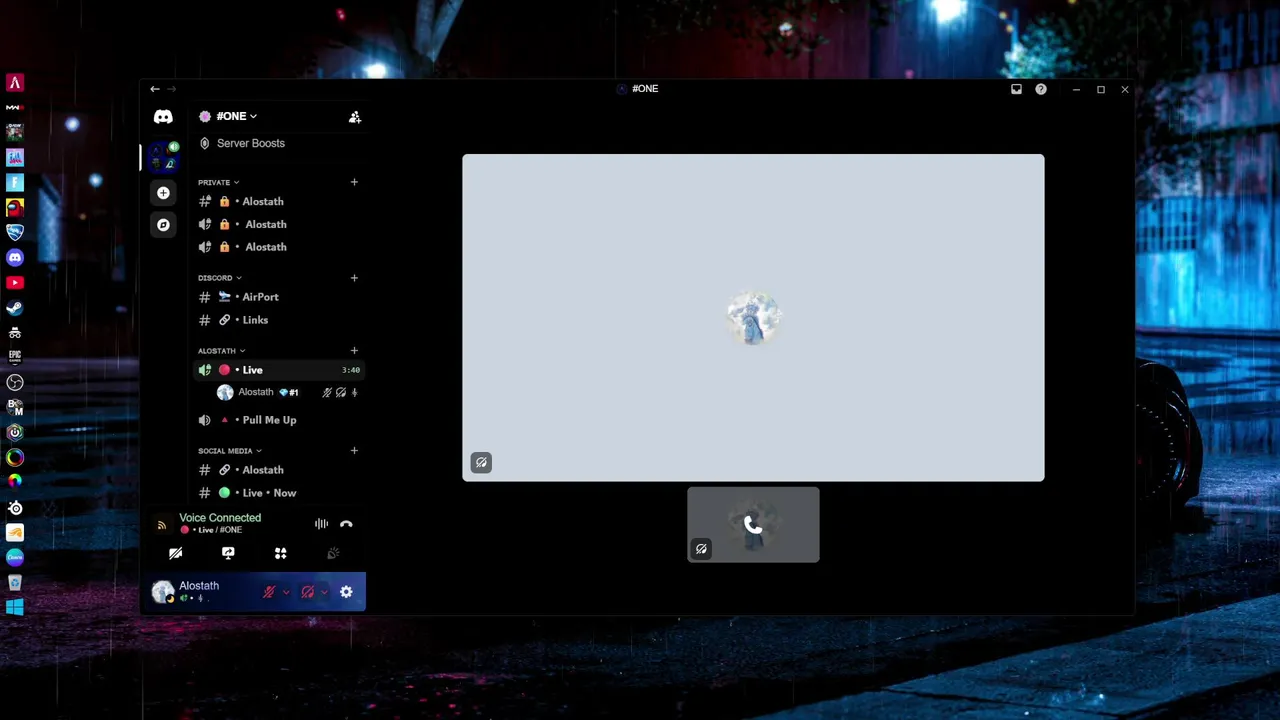The width and height of the screenshot is (1280, 720).
Task: Click the deafened icon on small call tile
Action: pyautogui.click(x=701, y=548)
